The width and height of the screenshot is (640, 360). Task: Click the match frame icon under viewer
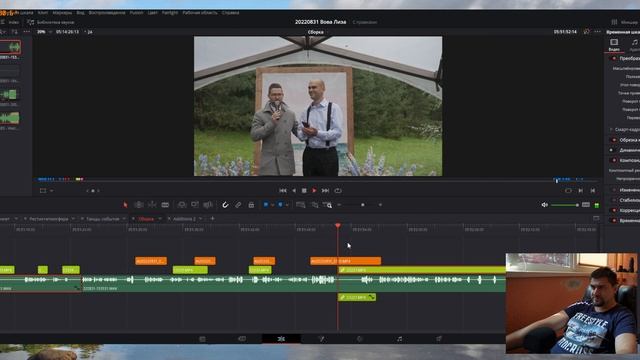(x=568, y=191)
